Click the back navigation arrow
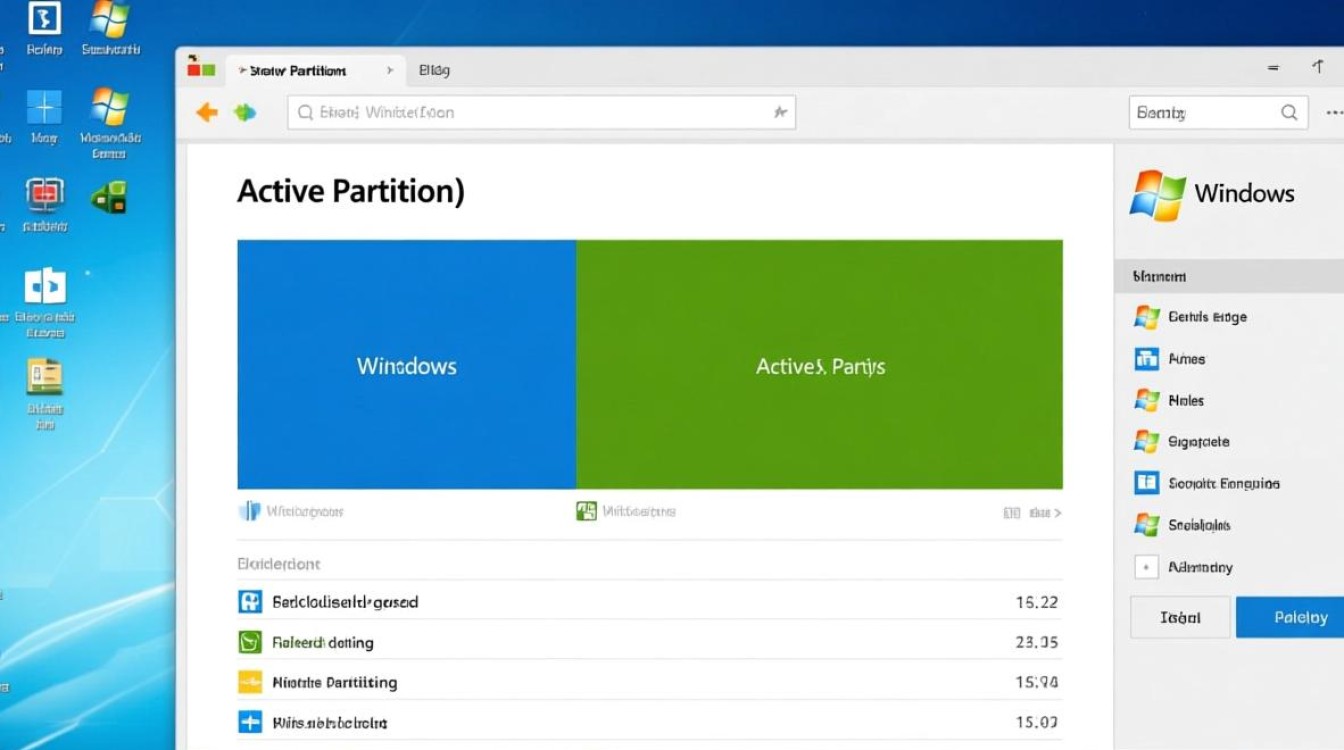 (206, 112)
